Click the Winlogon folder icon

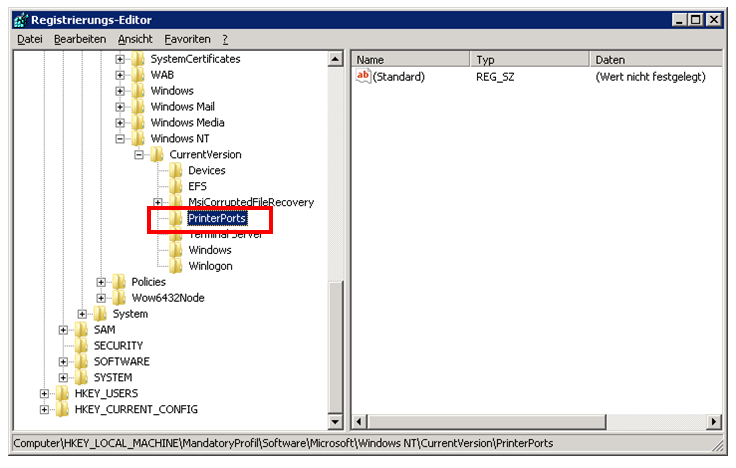point(176,266)
